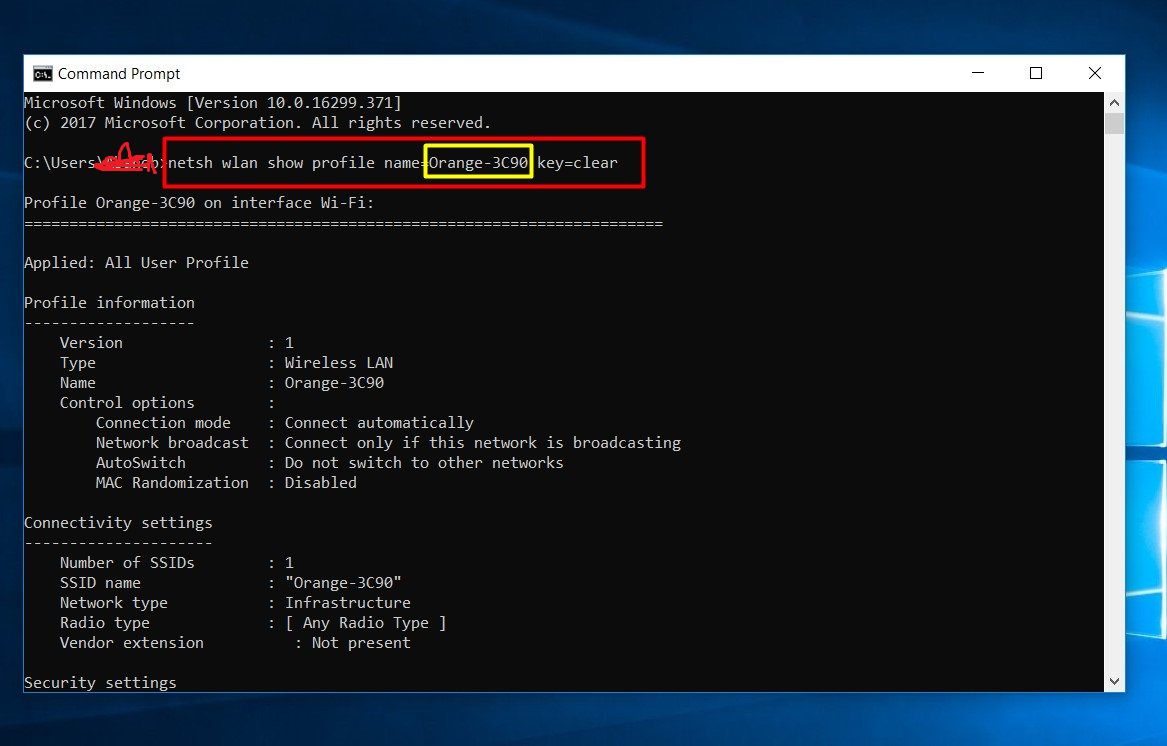Image resolution: width=1167 pixels, height=746 pixels.
Task: Click the "Infrastructure" network type value
Action: point(347,603)
